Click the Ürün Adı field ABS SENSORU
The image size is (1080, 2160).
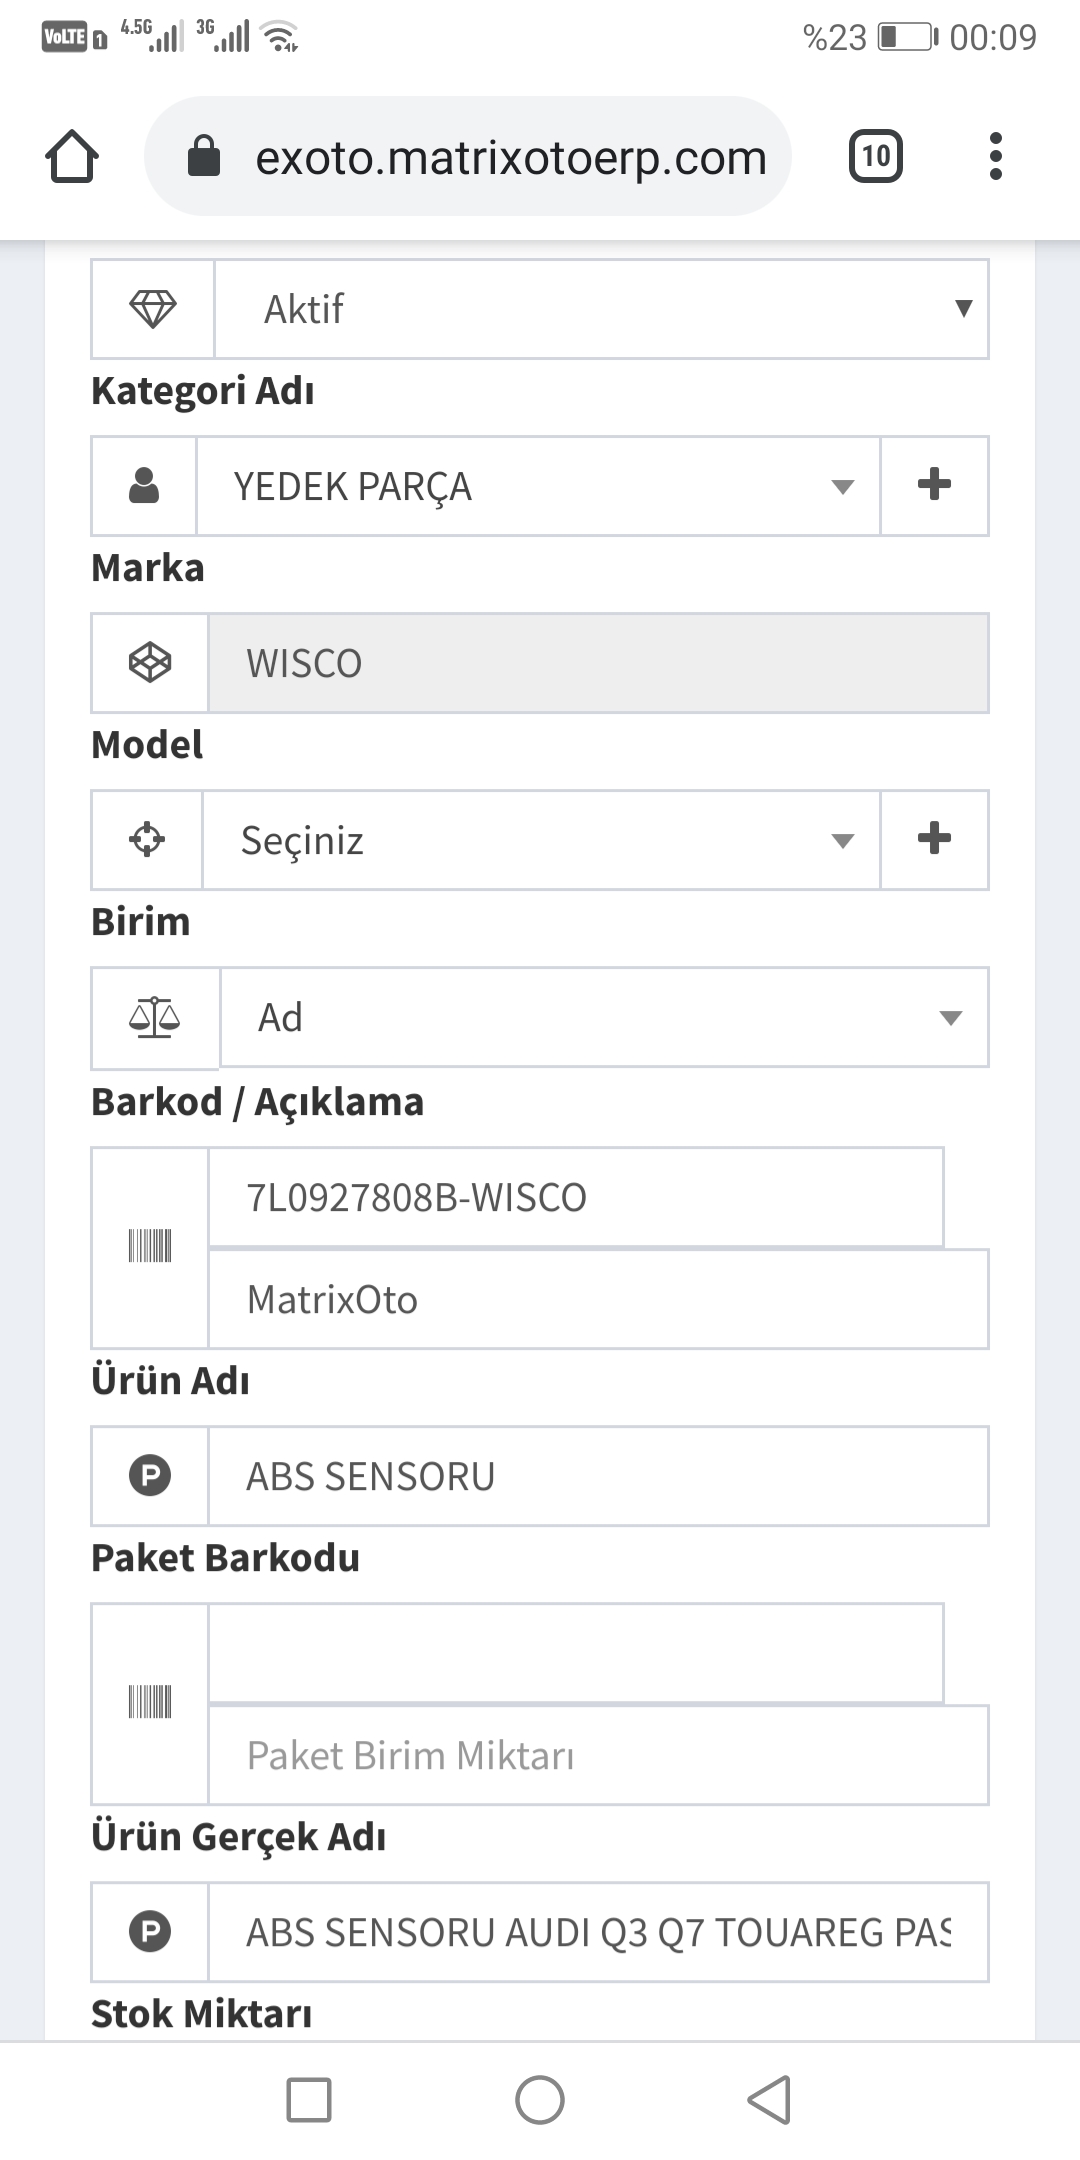(597, 1476)
